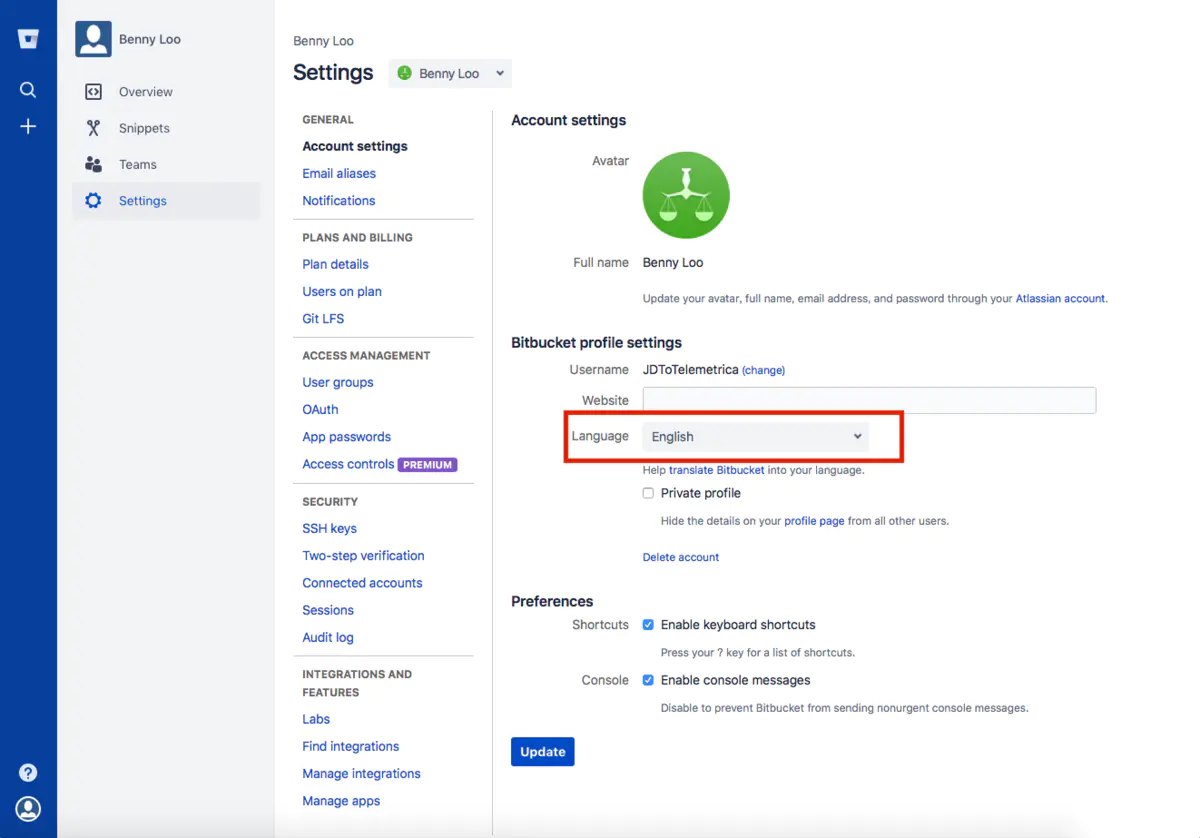
Task: Open help via the question mark icon
Action: click(x=28, y=772)
